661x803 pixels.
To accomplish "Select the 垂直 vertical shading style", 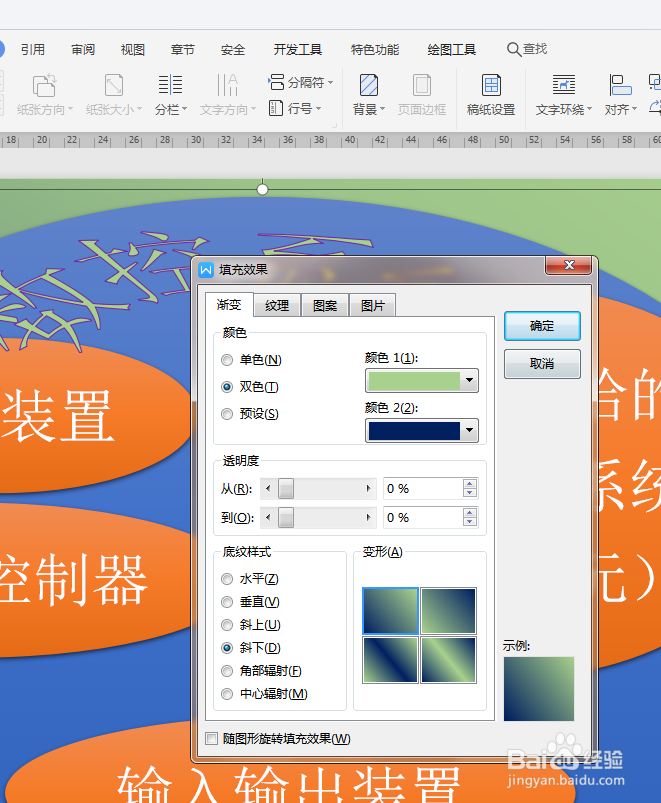I will 227,602.
